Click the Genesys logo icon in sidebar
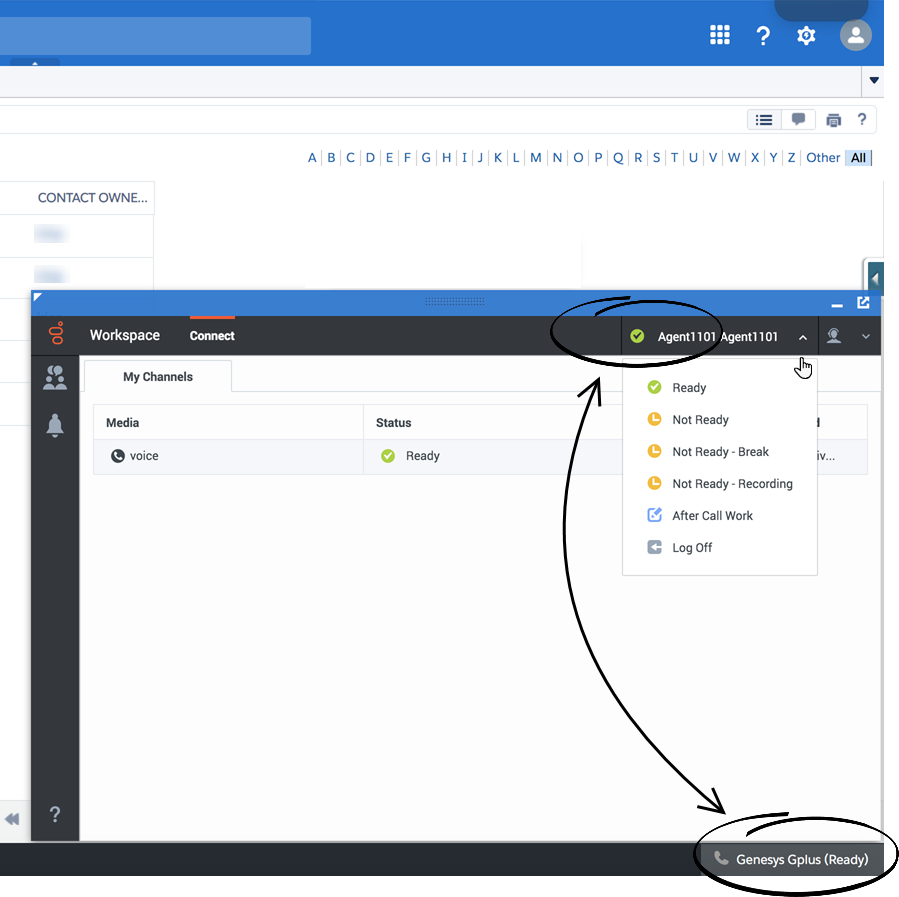 click(56, 335)
